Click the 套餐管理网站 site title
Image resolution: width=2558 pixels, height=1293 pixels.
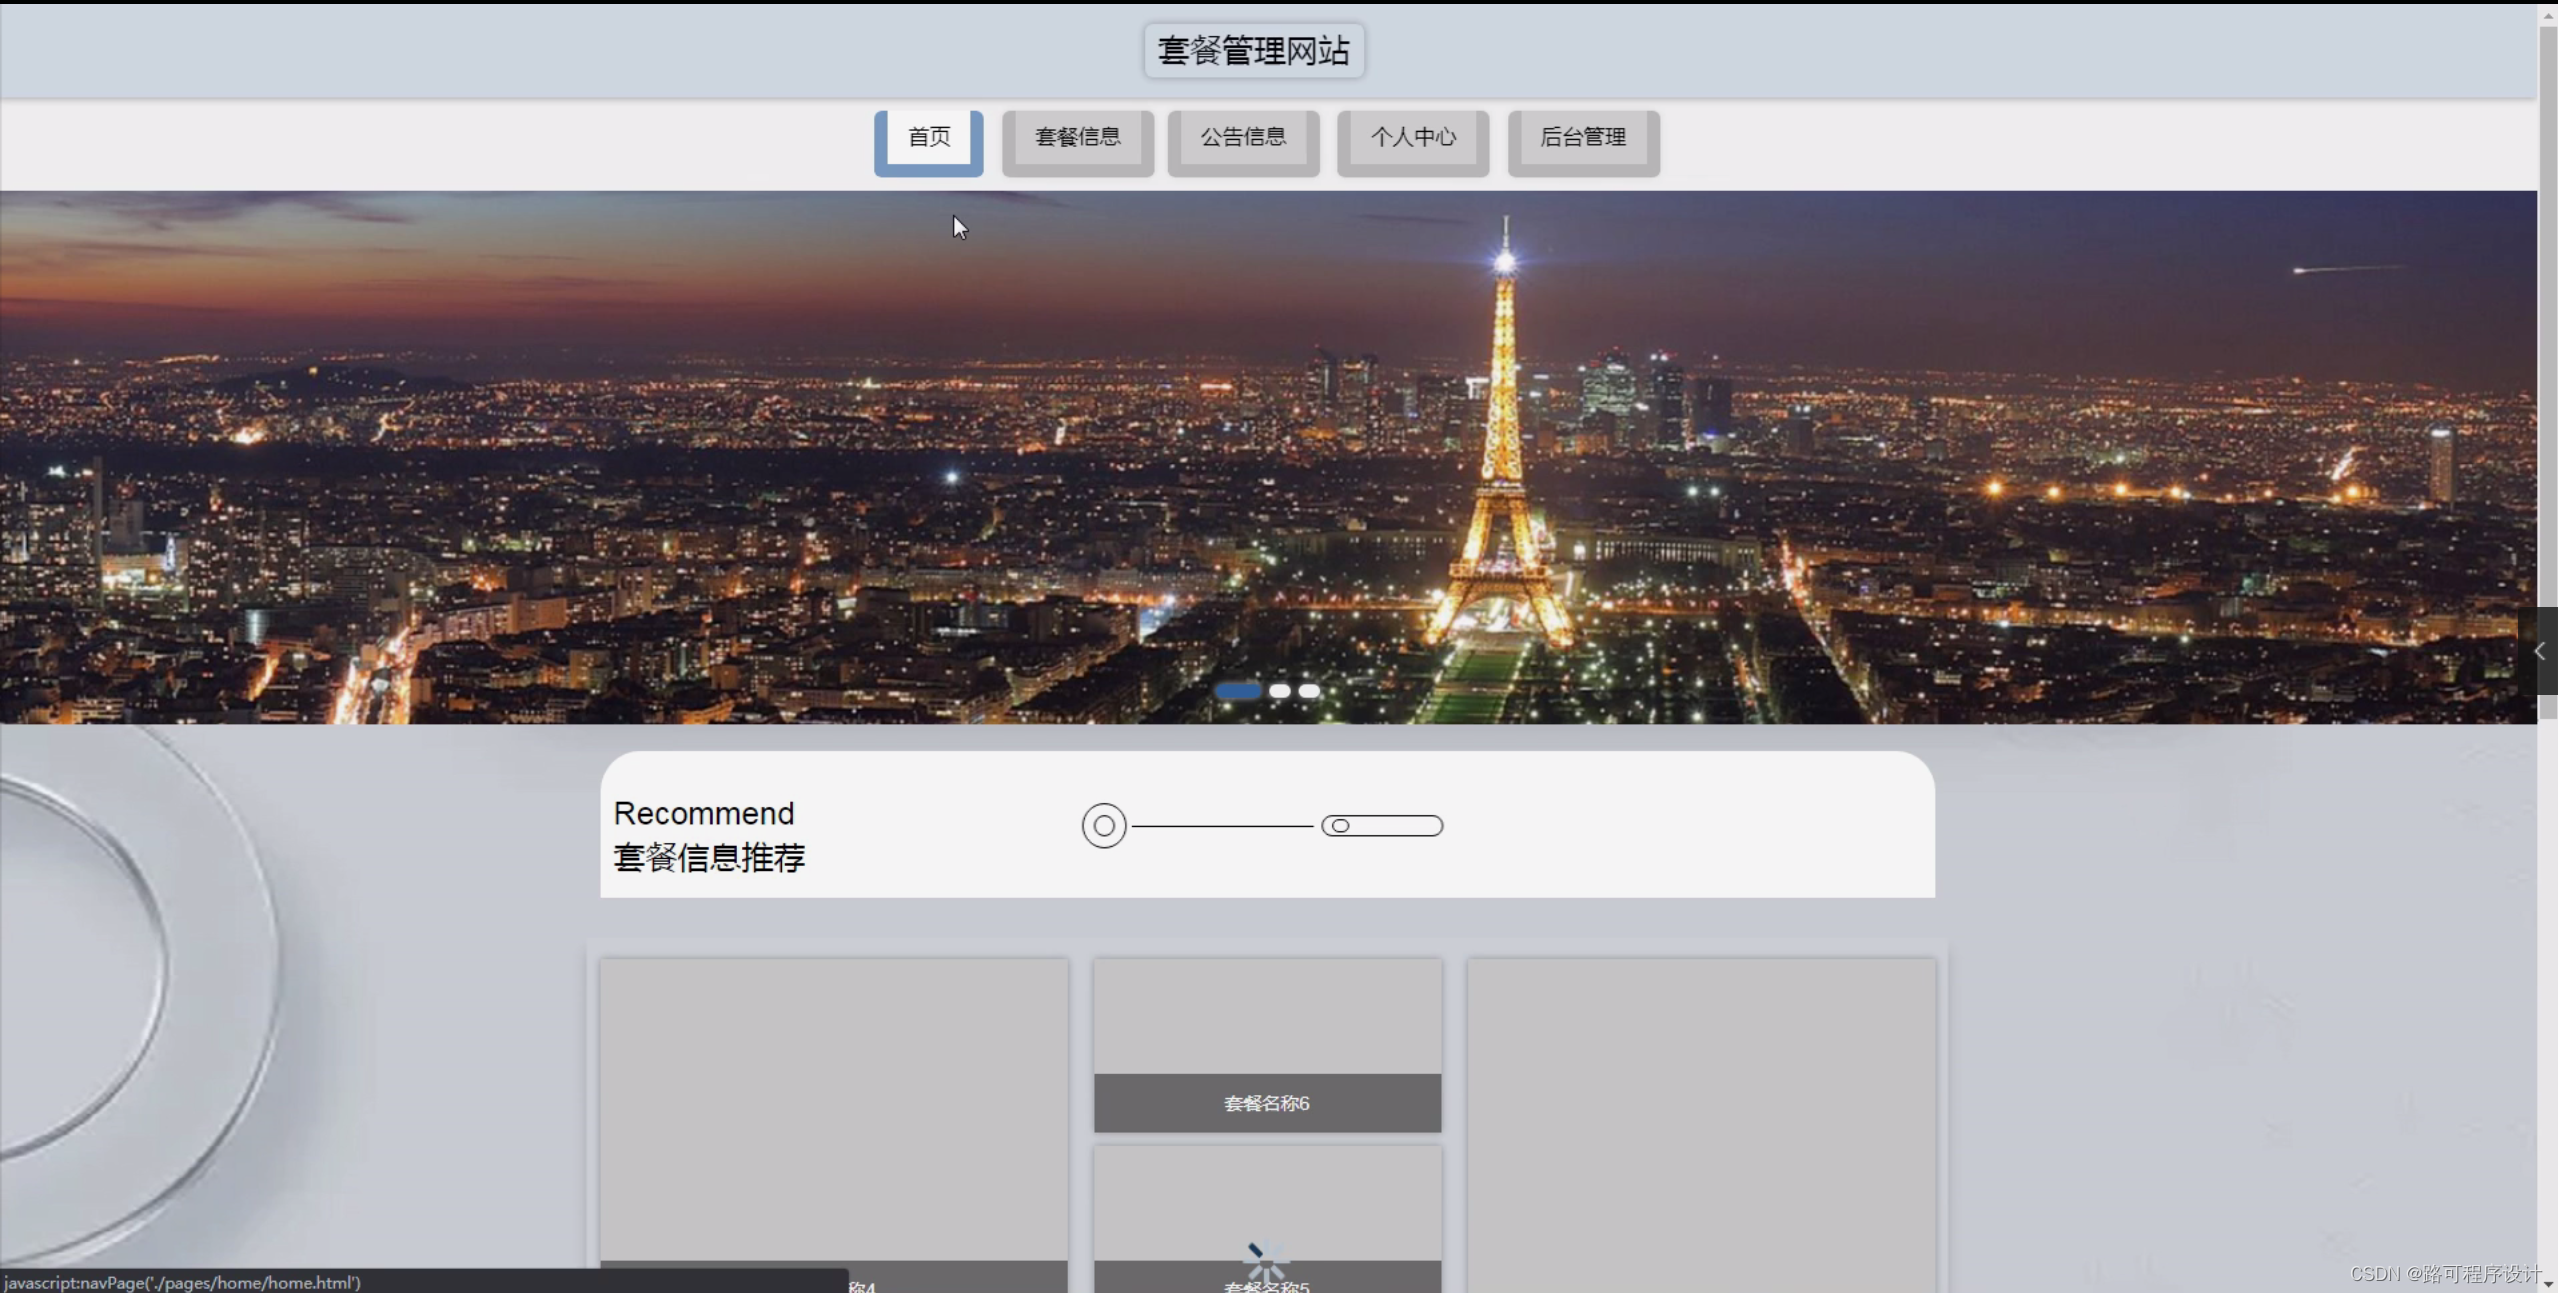(1253, 51)
